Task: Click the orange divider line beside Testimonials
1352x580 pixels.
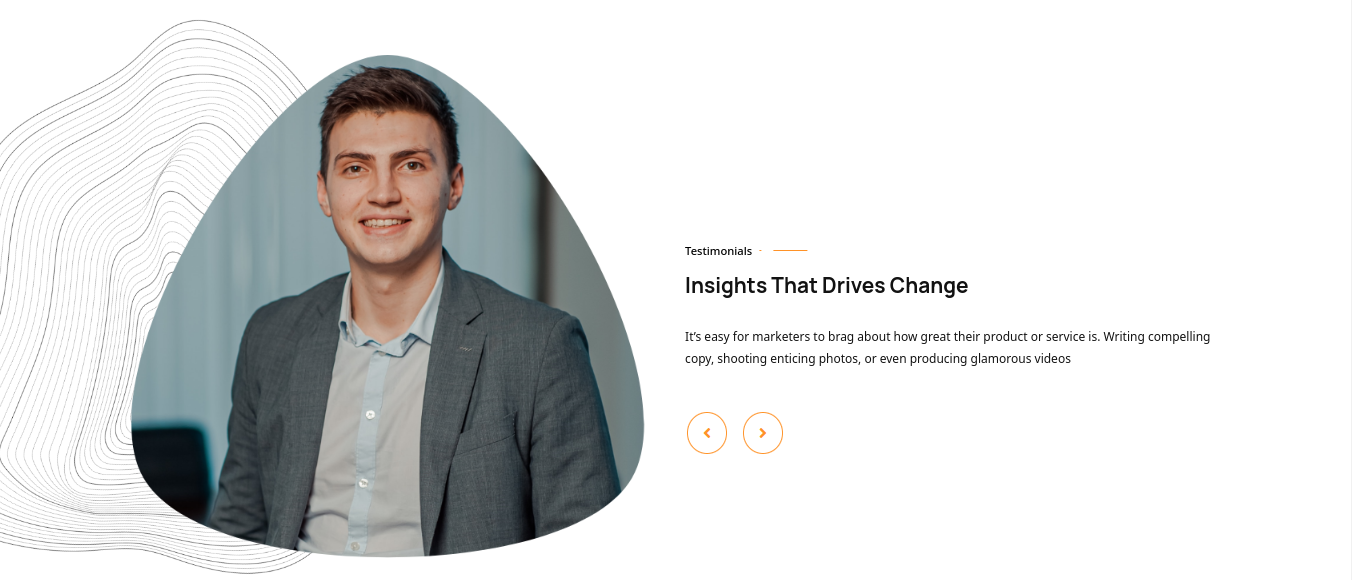Action: (x=790, y=251)
